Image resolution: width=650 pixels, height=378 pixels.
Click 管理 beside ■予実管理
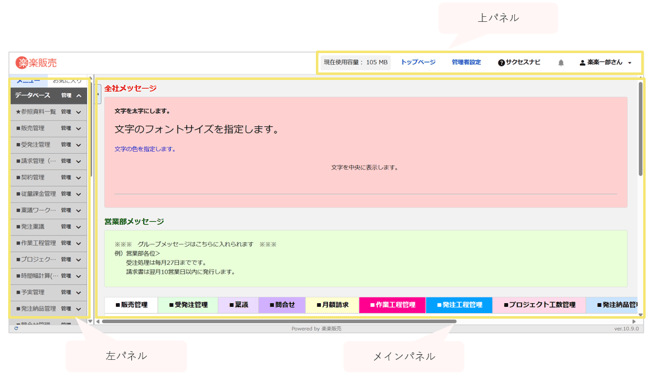(x=66, y=292)
